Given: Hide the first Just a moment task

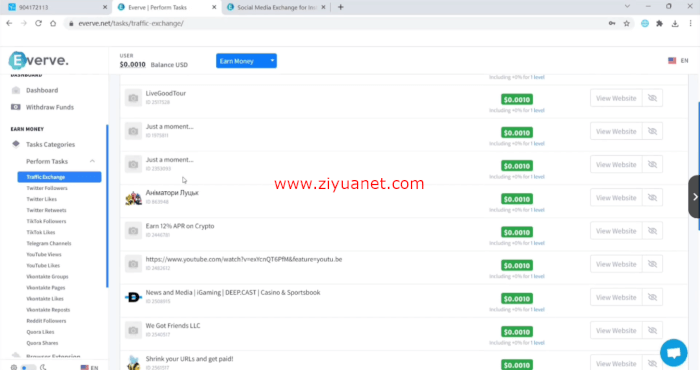Looking at the screenshot, I should click(x=652, y=131).
